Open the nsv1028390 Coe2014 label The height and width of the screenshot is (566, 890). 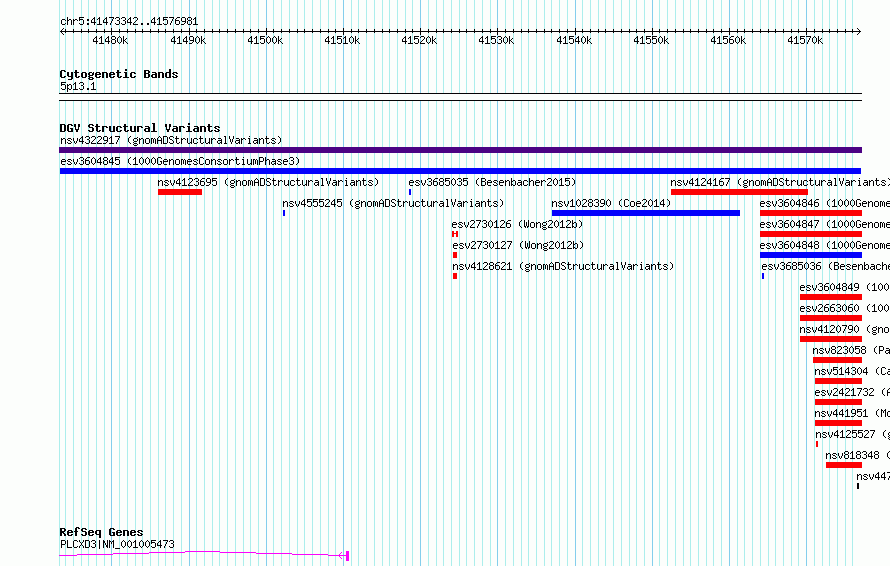tap(611, 203)
